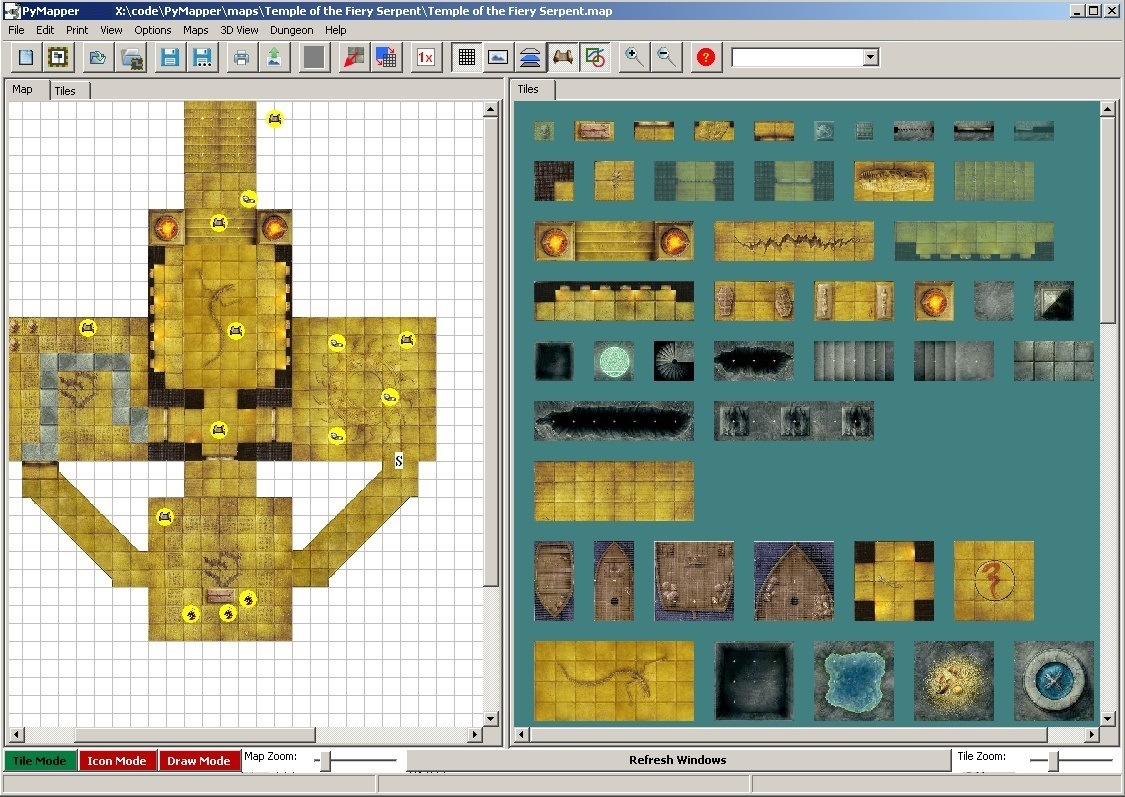Open a map file with folder icon
The width and height of the screenshot is (1125, 797).
coord(98,57)
